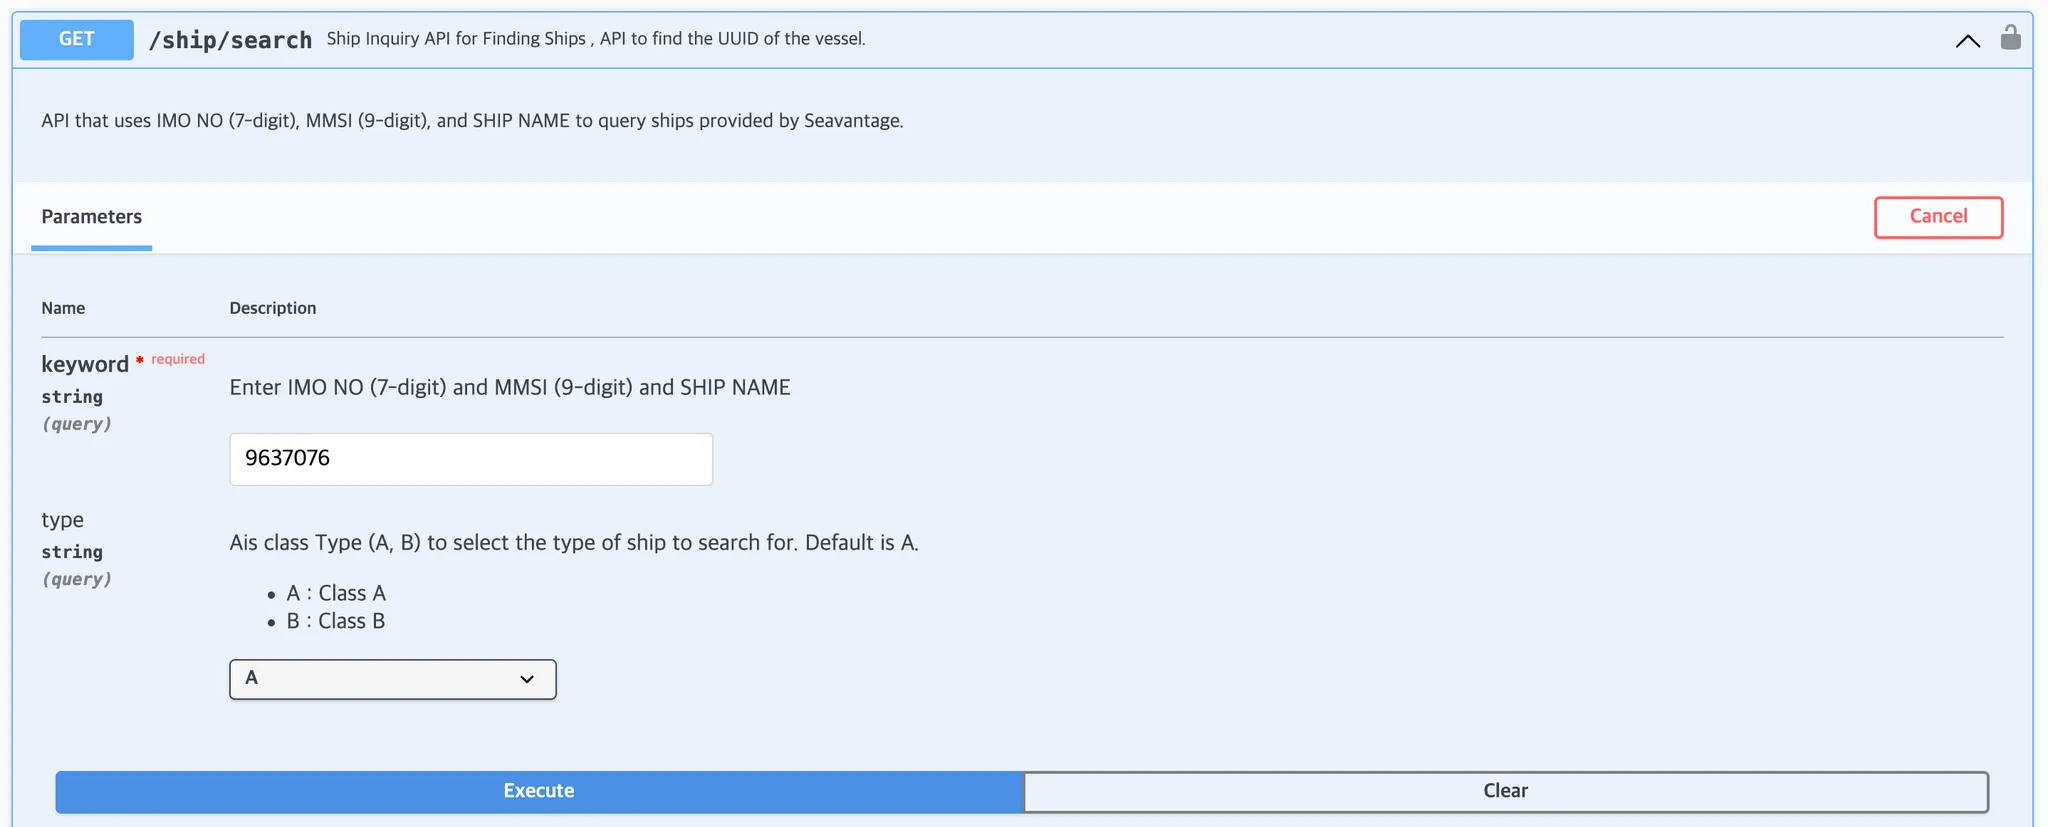Click the /ship/search endpoint path

click(230, 40)
